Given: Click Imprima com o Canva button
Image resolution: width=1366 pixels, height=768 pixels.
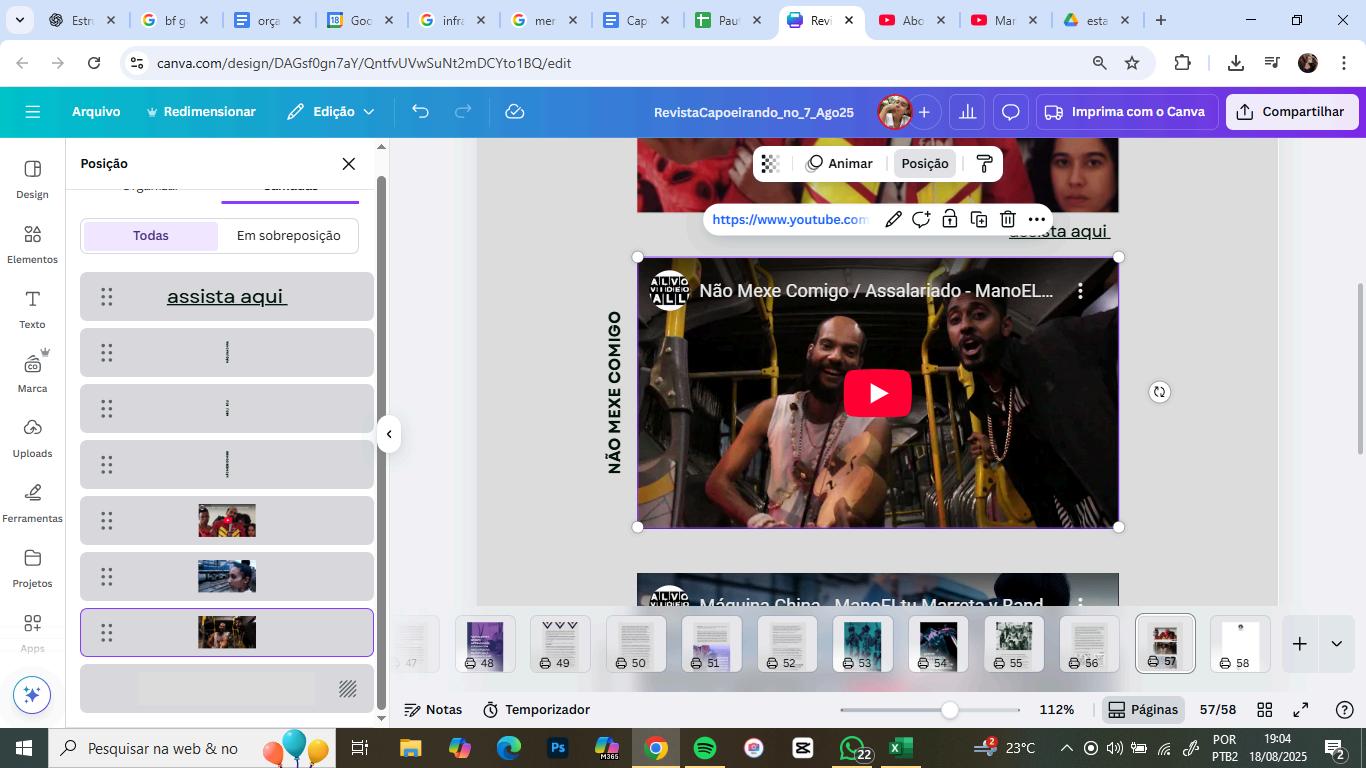Looking at the screenshot, I should (1125, 112).
